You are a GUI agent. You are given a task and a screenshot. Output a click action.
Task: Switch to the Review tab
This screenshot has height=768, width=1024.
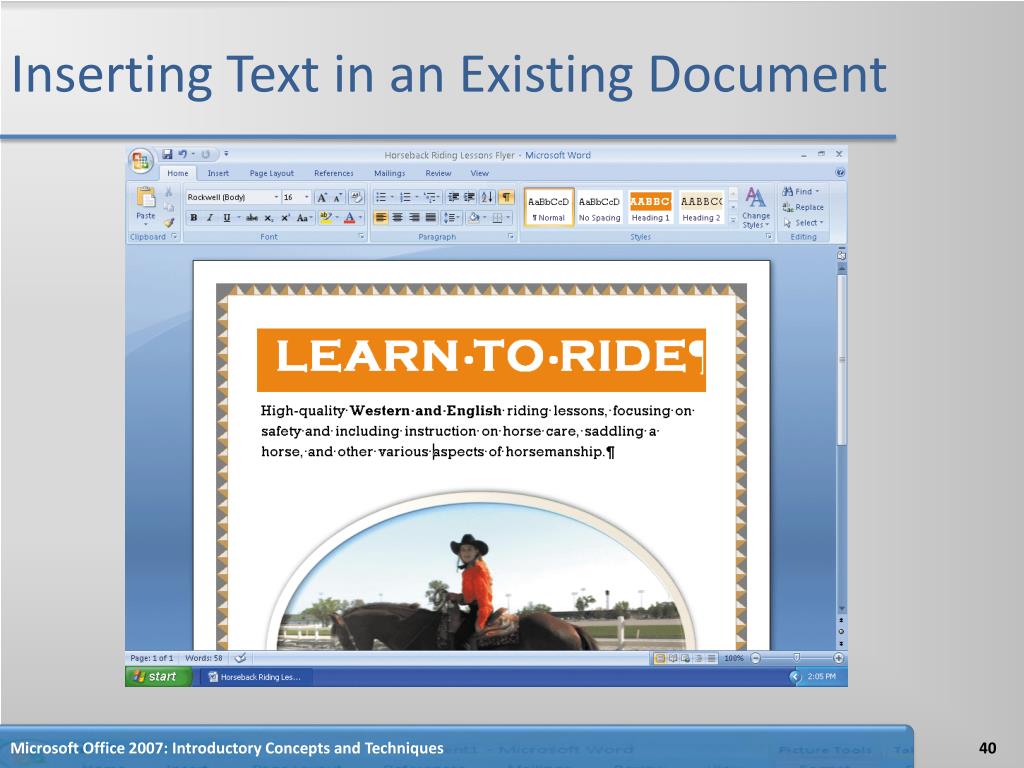click(x=438, y=173)
